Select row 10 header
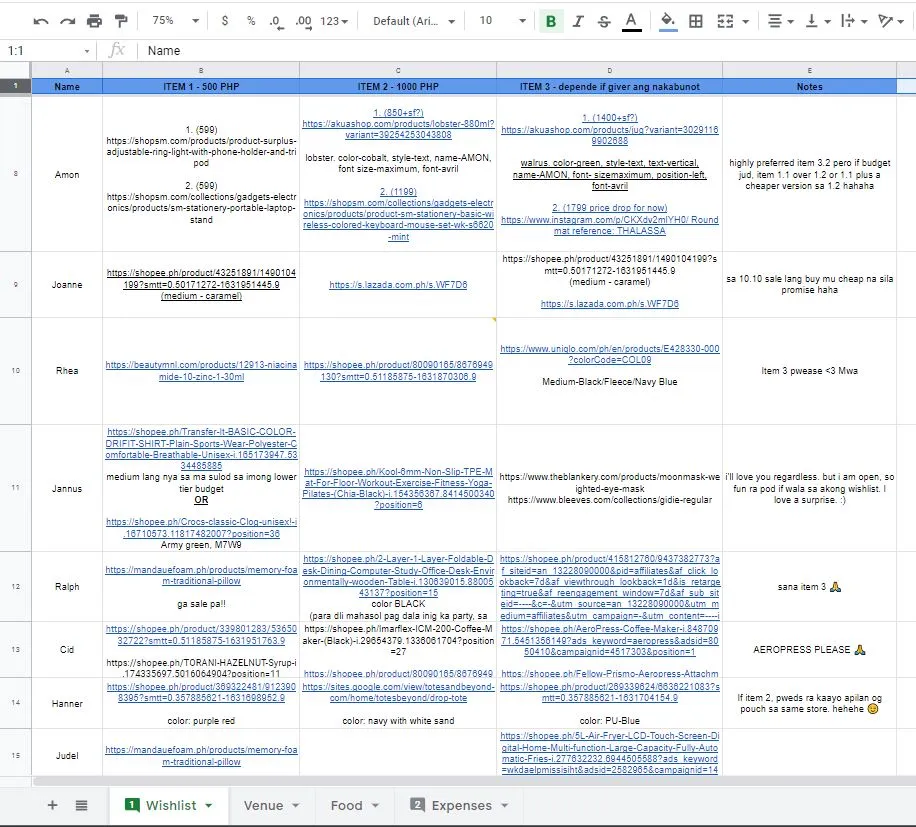The width and height of the screenshot is (916, 827). tap(15, 370)
